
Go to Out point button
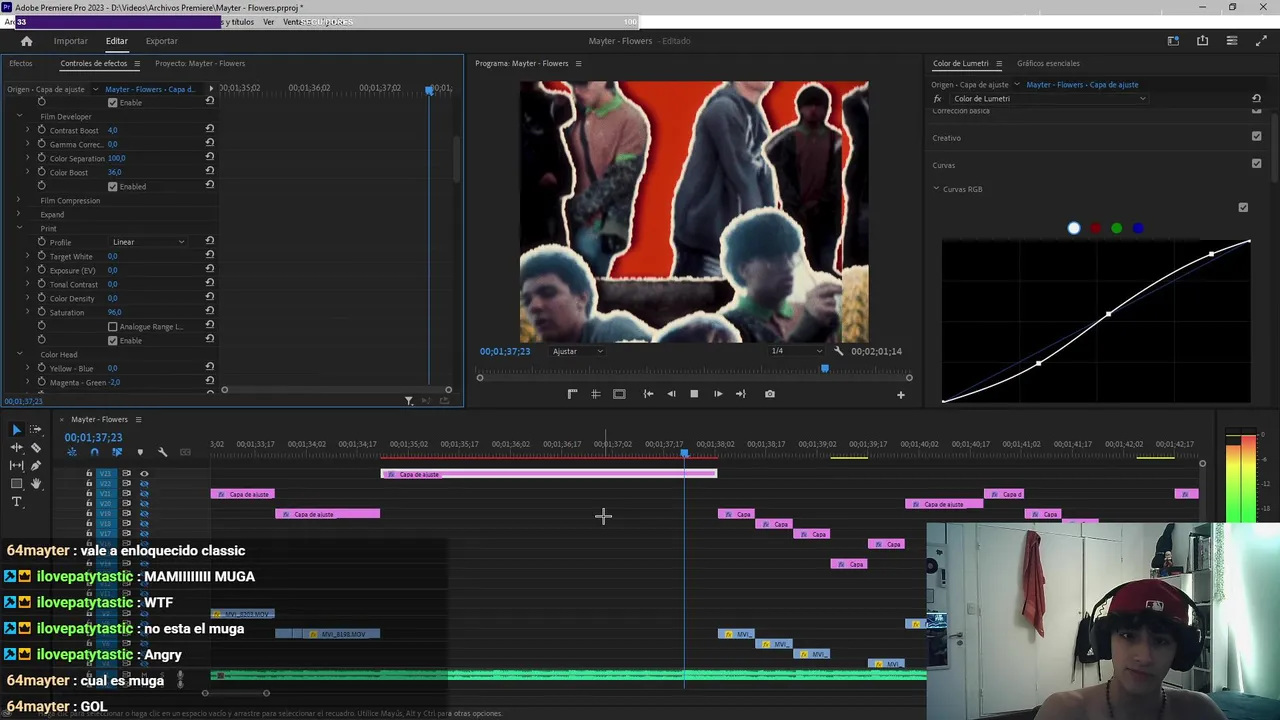pos(740,394)
